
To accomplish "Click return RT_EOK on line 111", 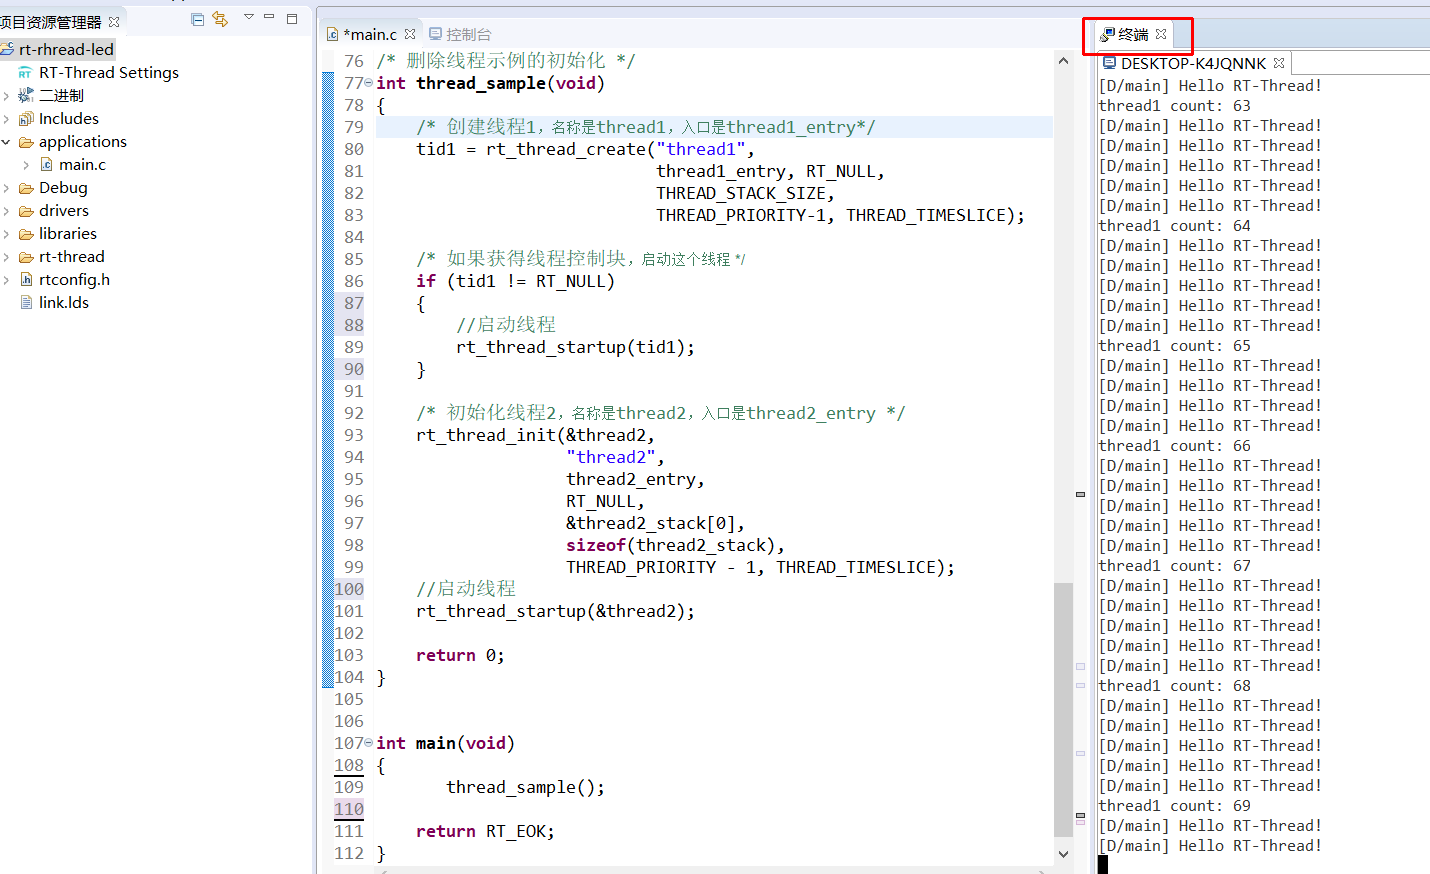I will coord(485,831).
